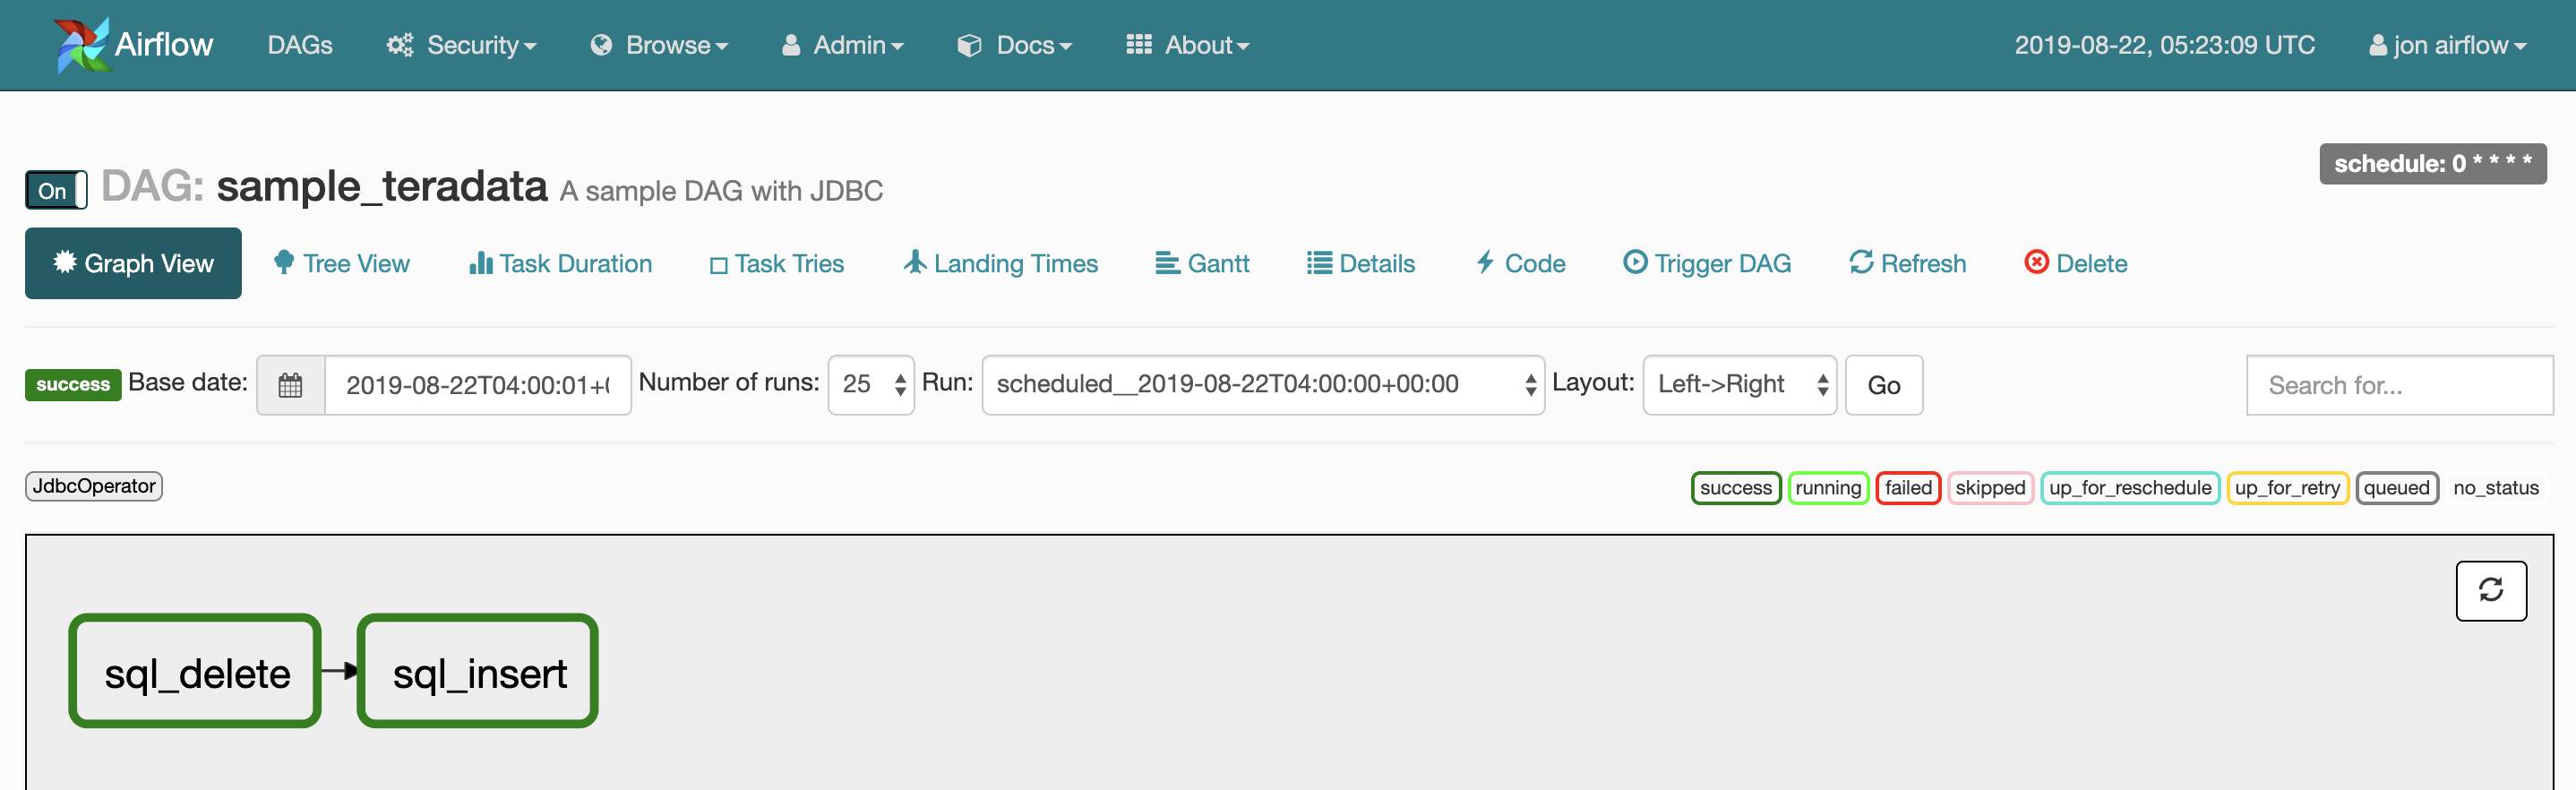
Task: Expand the Docs menu
Action: (1015, 45)
